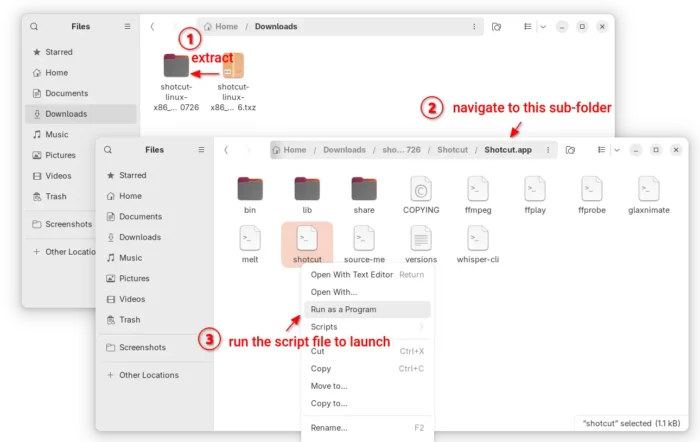Open hamburger menu in front Files sidebar

pos(201,150)
